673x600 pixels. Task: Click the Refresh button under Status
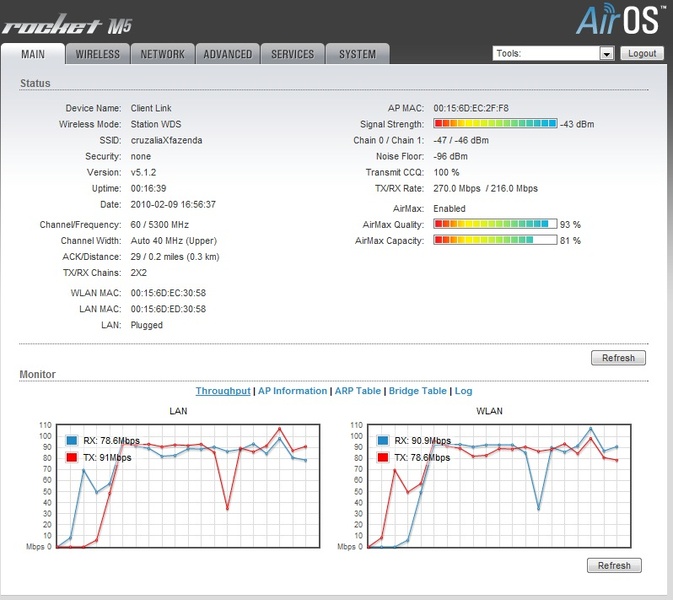618,358
